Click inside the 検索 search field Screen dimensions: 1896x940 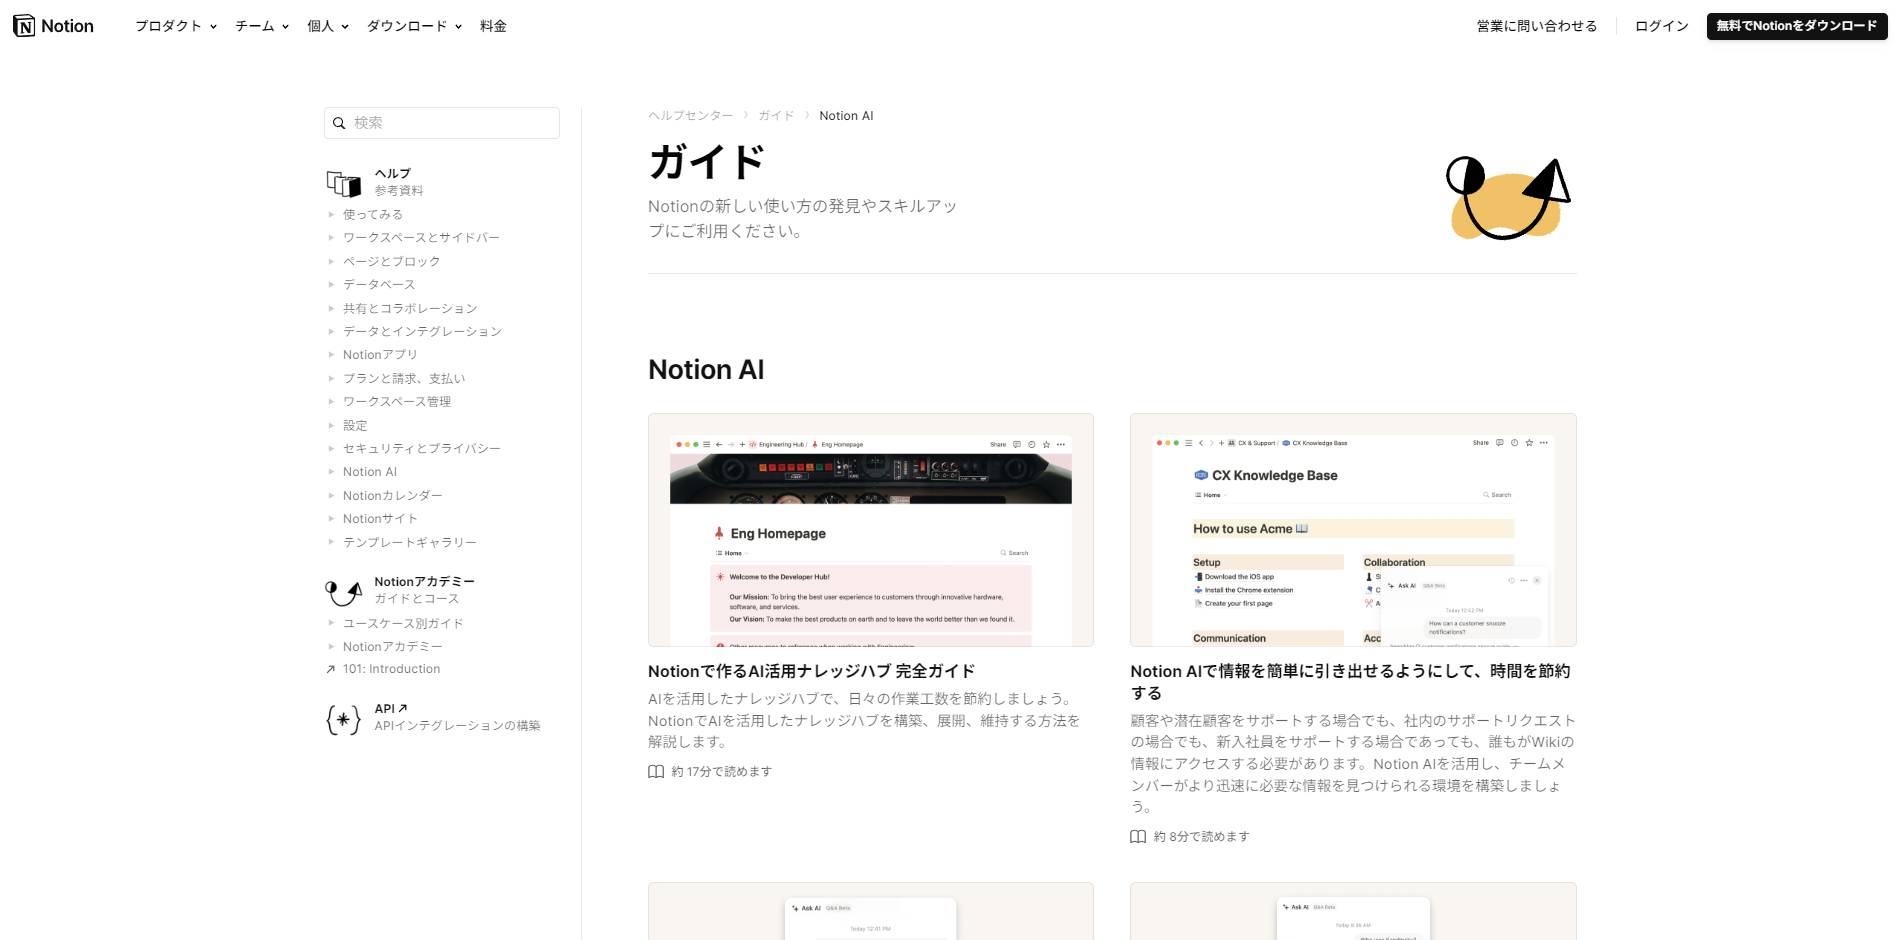click(441, 122)
